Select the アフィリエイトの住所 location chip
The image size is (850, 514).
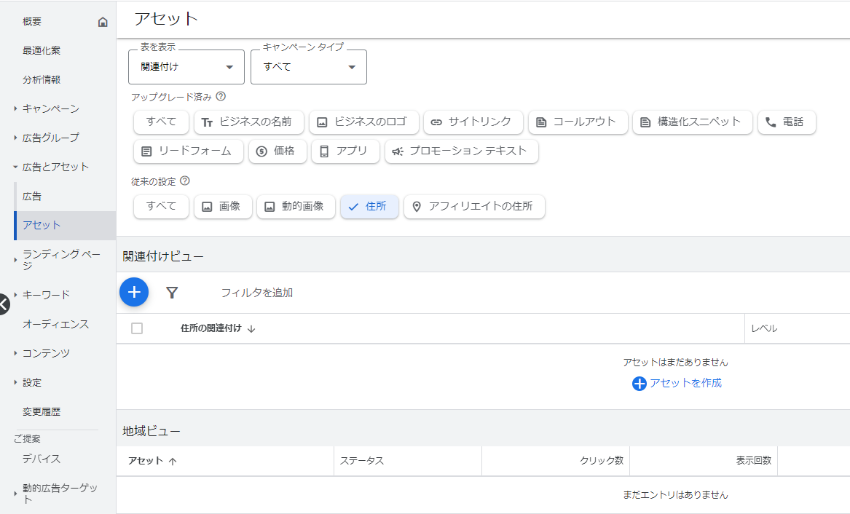[474, 207]
